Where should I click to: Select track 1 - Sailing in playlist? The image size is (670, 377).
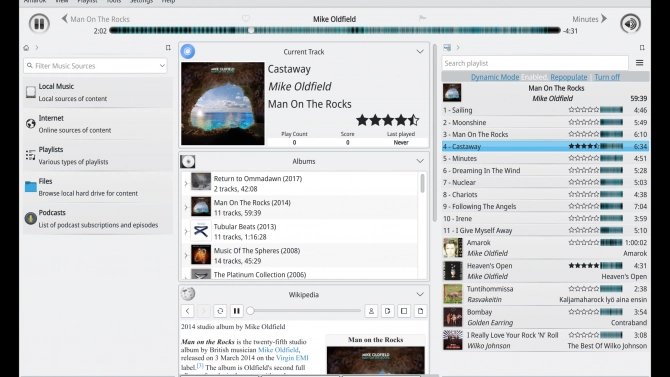tap(545, 110)
